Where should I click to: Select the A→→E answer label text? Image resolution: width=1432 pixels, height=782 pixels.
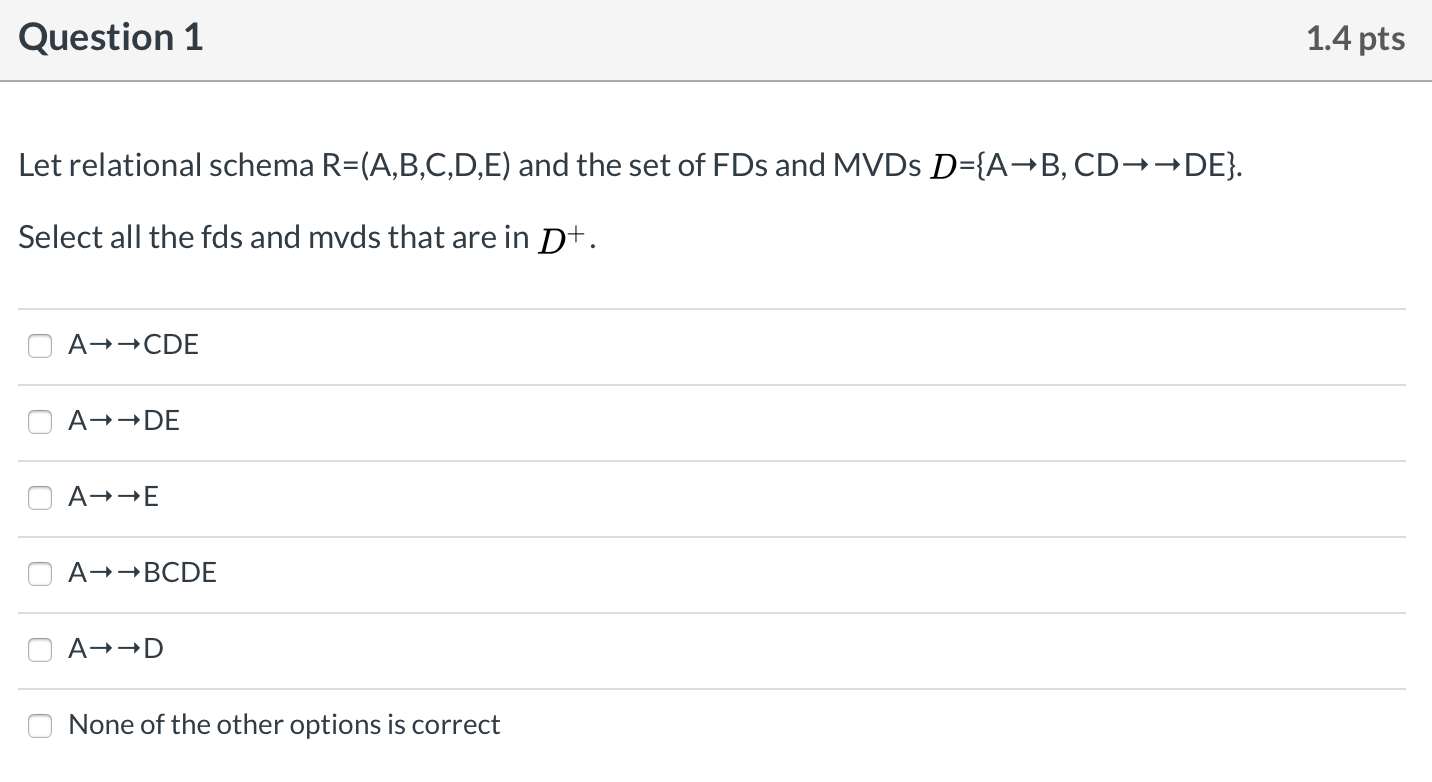pyautogui.click(x=112, y=496)
